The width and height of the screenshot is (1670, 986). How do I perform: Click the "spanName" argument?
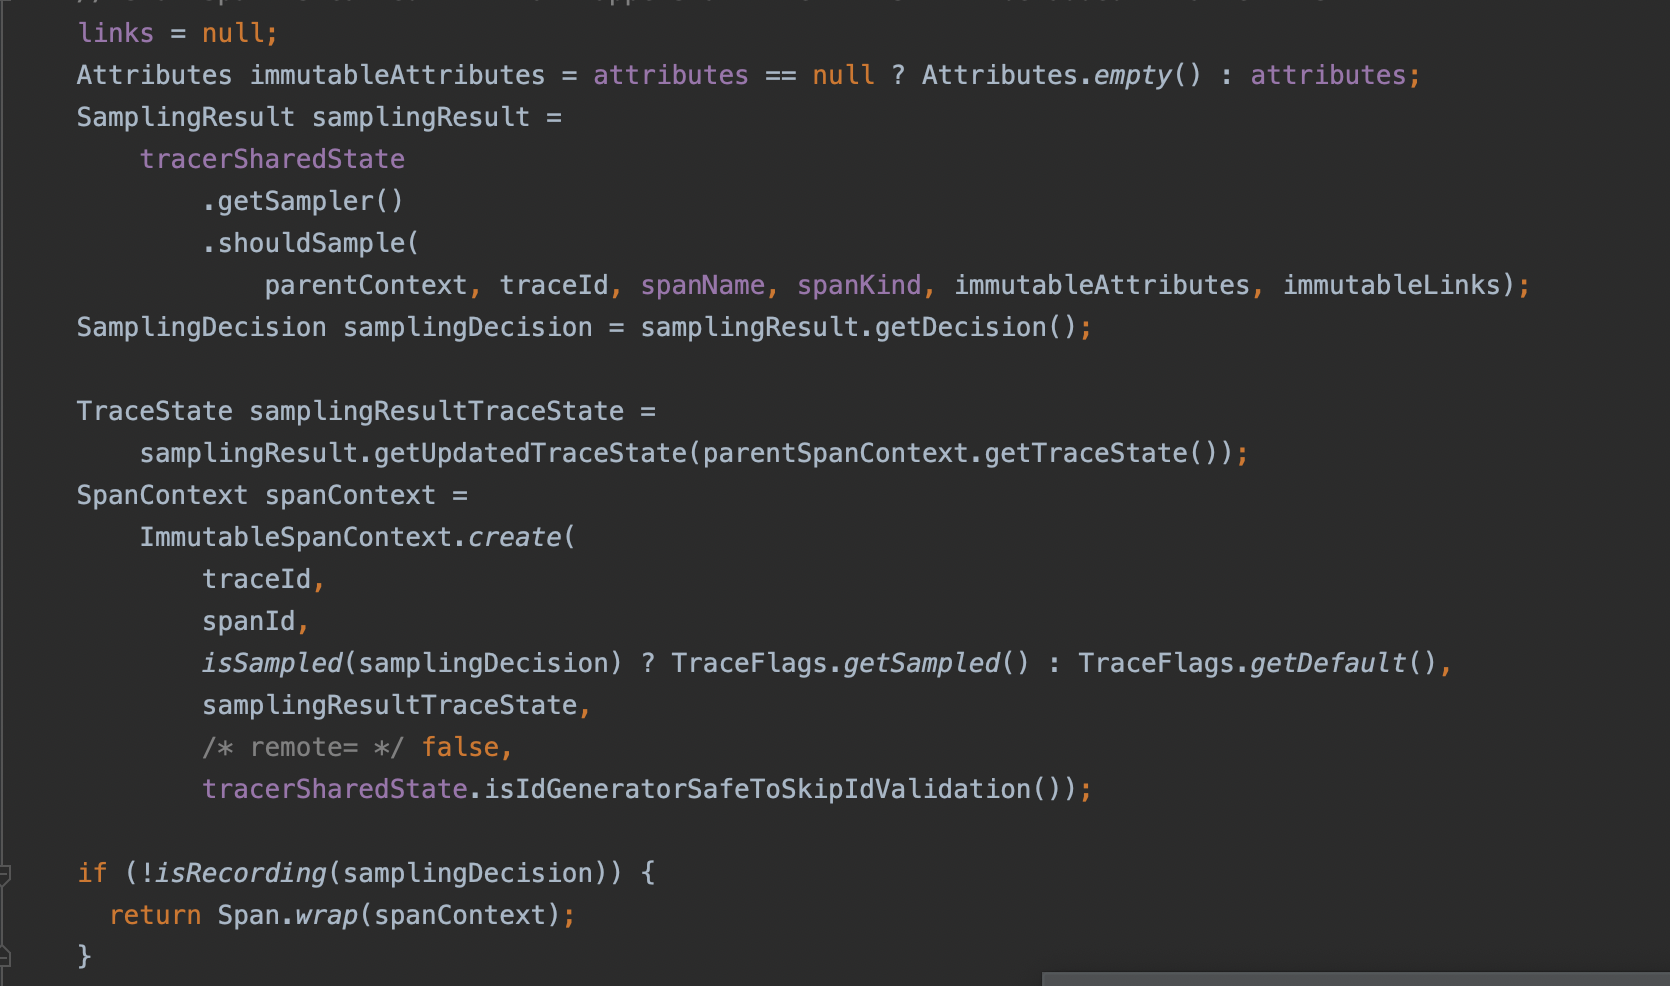point(703,285)
